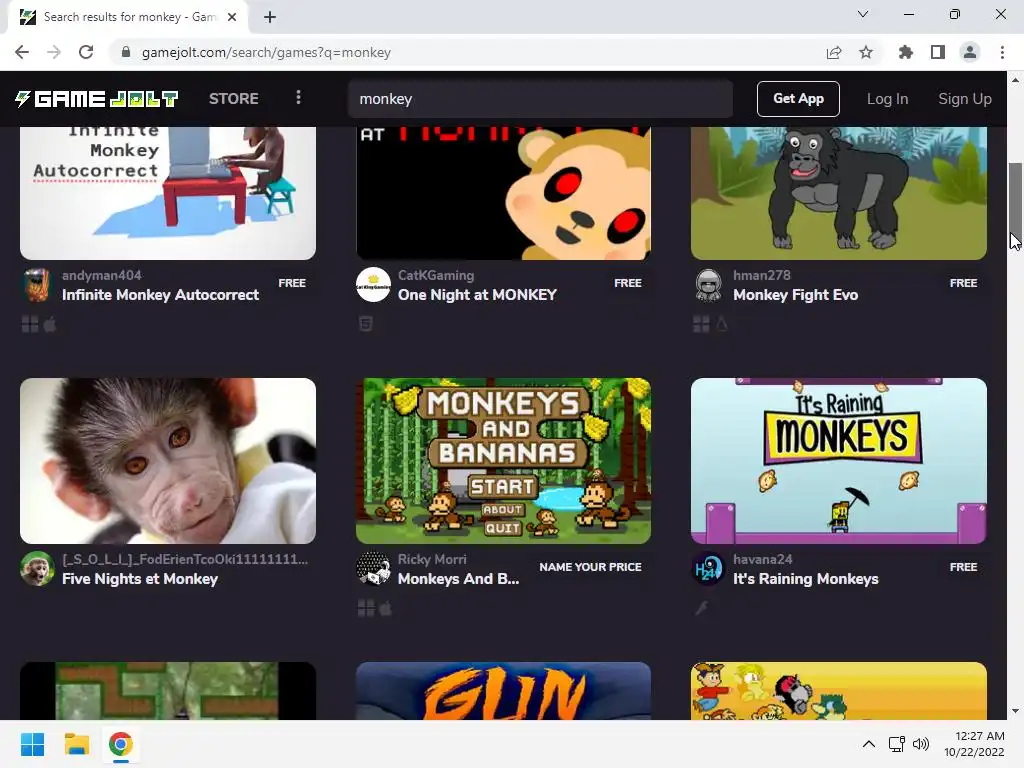Open the Chrome profile avatar
1024x768 pixels.
point(970,52)
